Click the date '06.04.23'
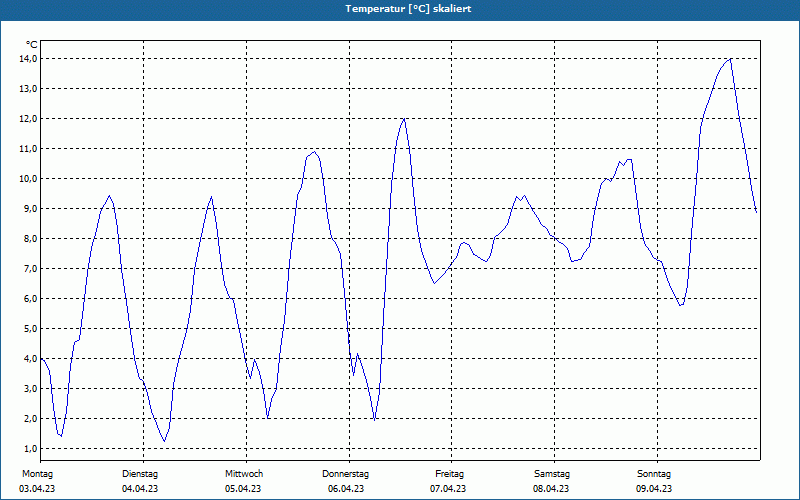The height and width of the screenshot is (500, 800). [x=346, y=489]
